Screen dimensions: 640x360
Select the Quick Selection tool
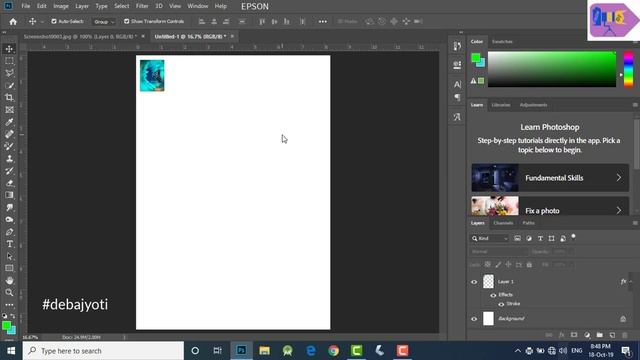point(9,86)
